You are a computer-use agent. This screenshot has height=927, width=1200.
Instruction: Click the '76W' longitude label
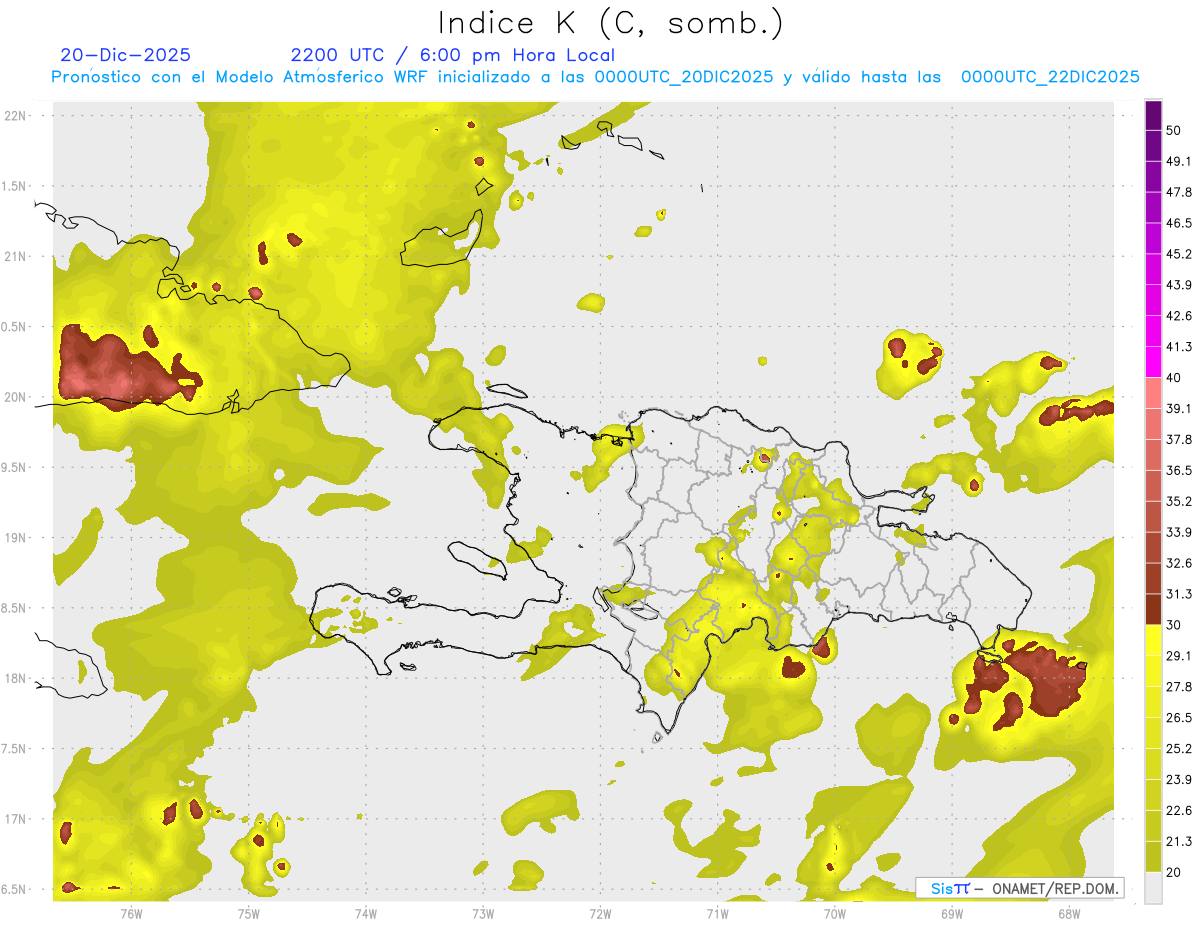131,913
